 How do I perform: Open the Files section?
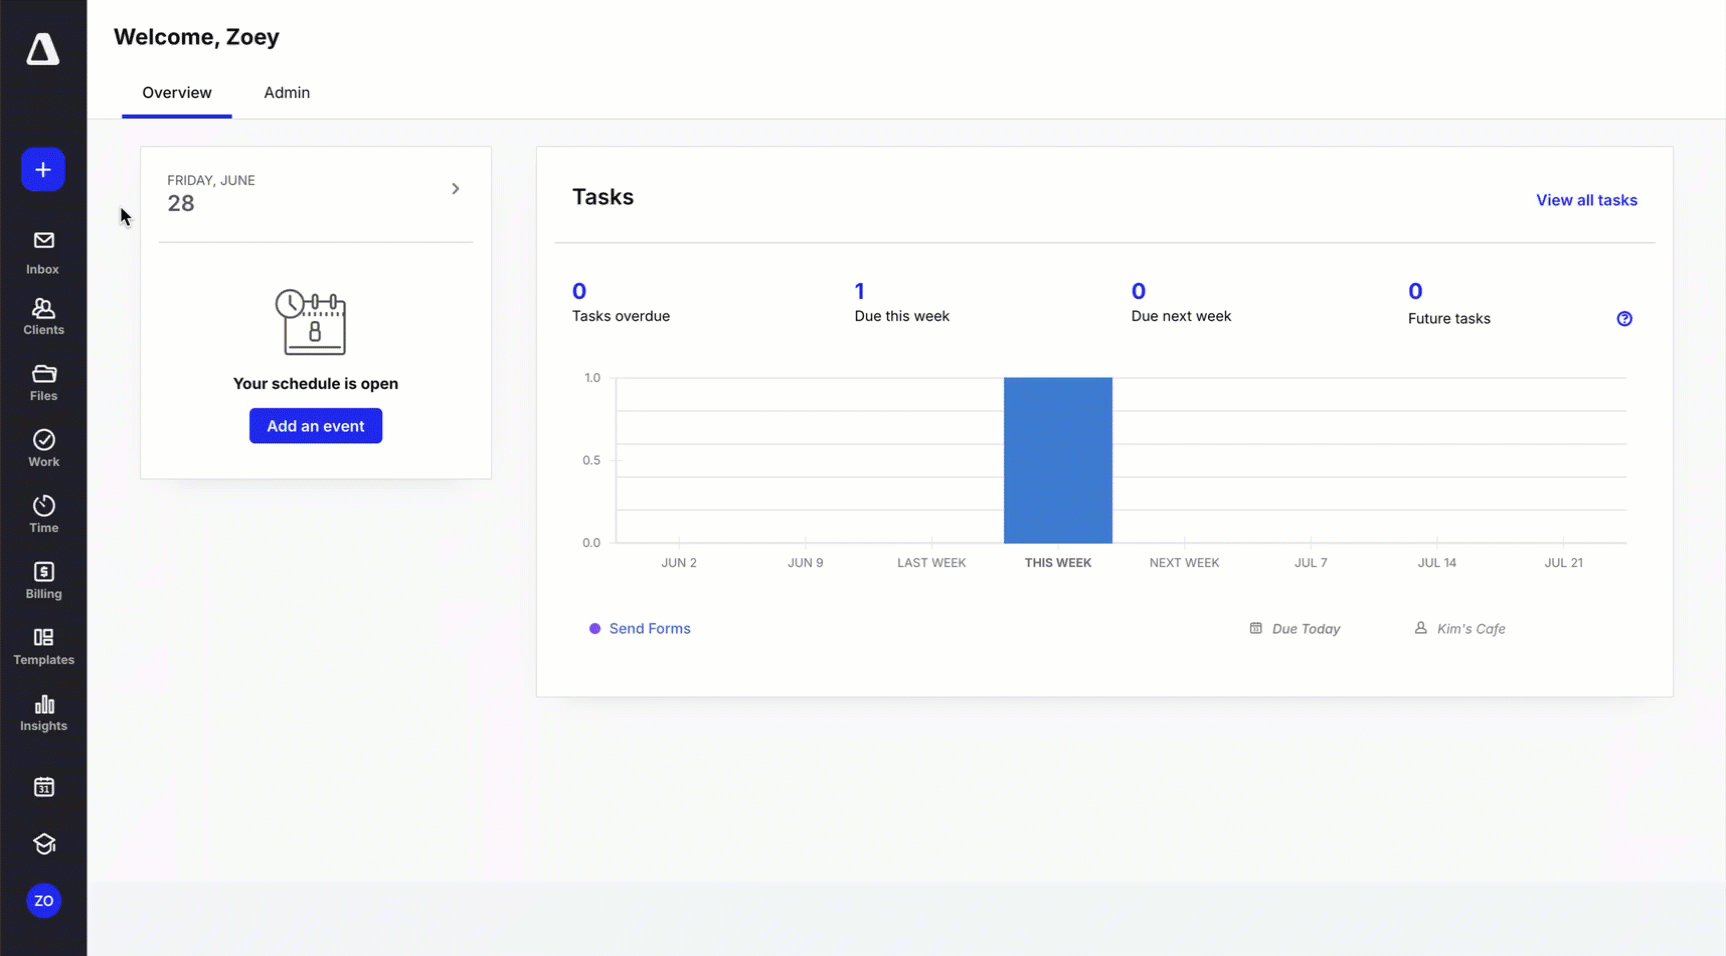[43, 382]
